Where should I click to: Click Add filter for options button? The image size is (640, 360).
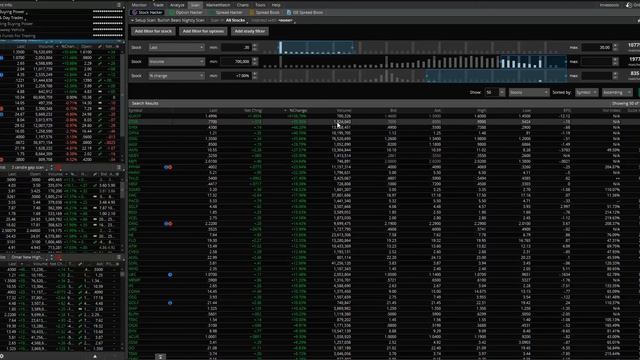(x=203, y=31)
